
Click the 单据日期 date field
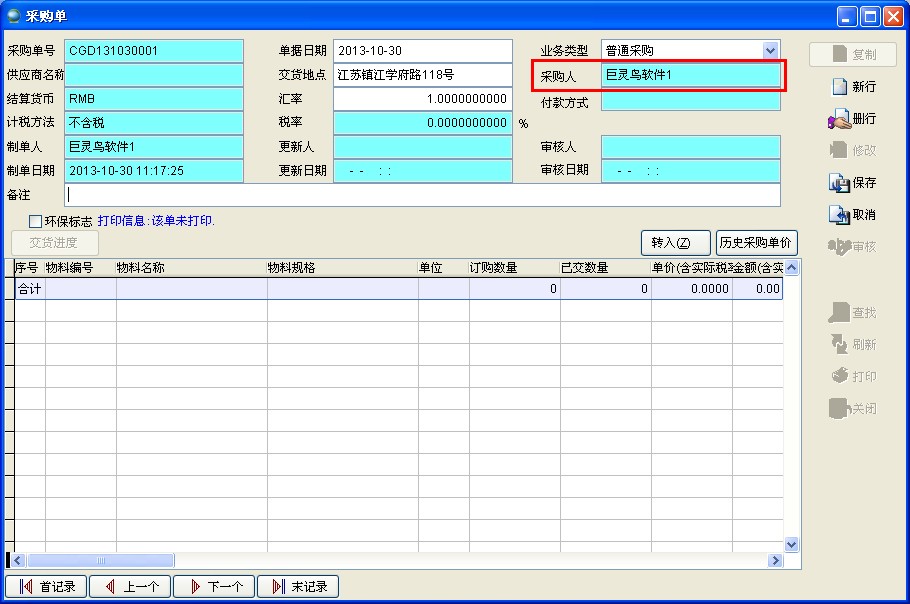422,50
